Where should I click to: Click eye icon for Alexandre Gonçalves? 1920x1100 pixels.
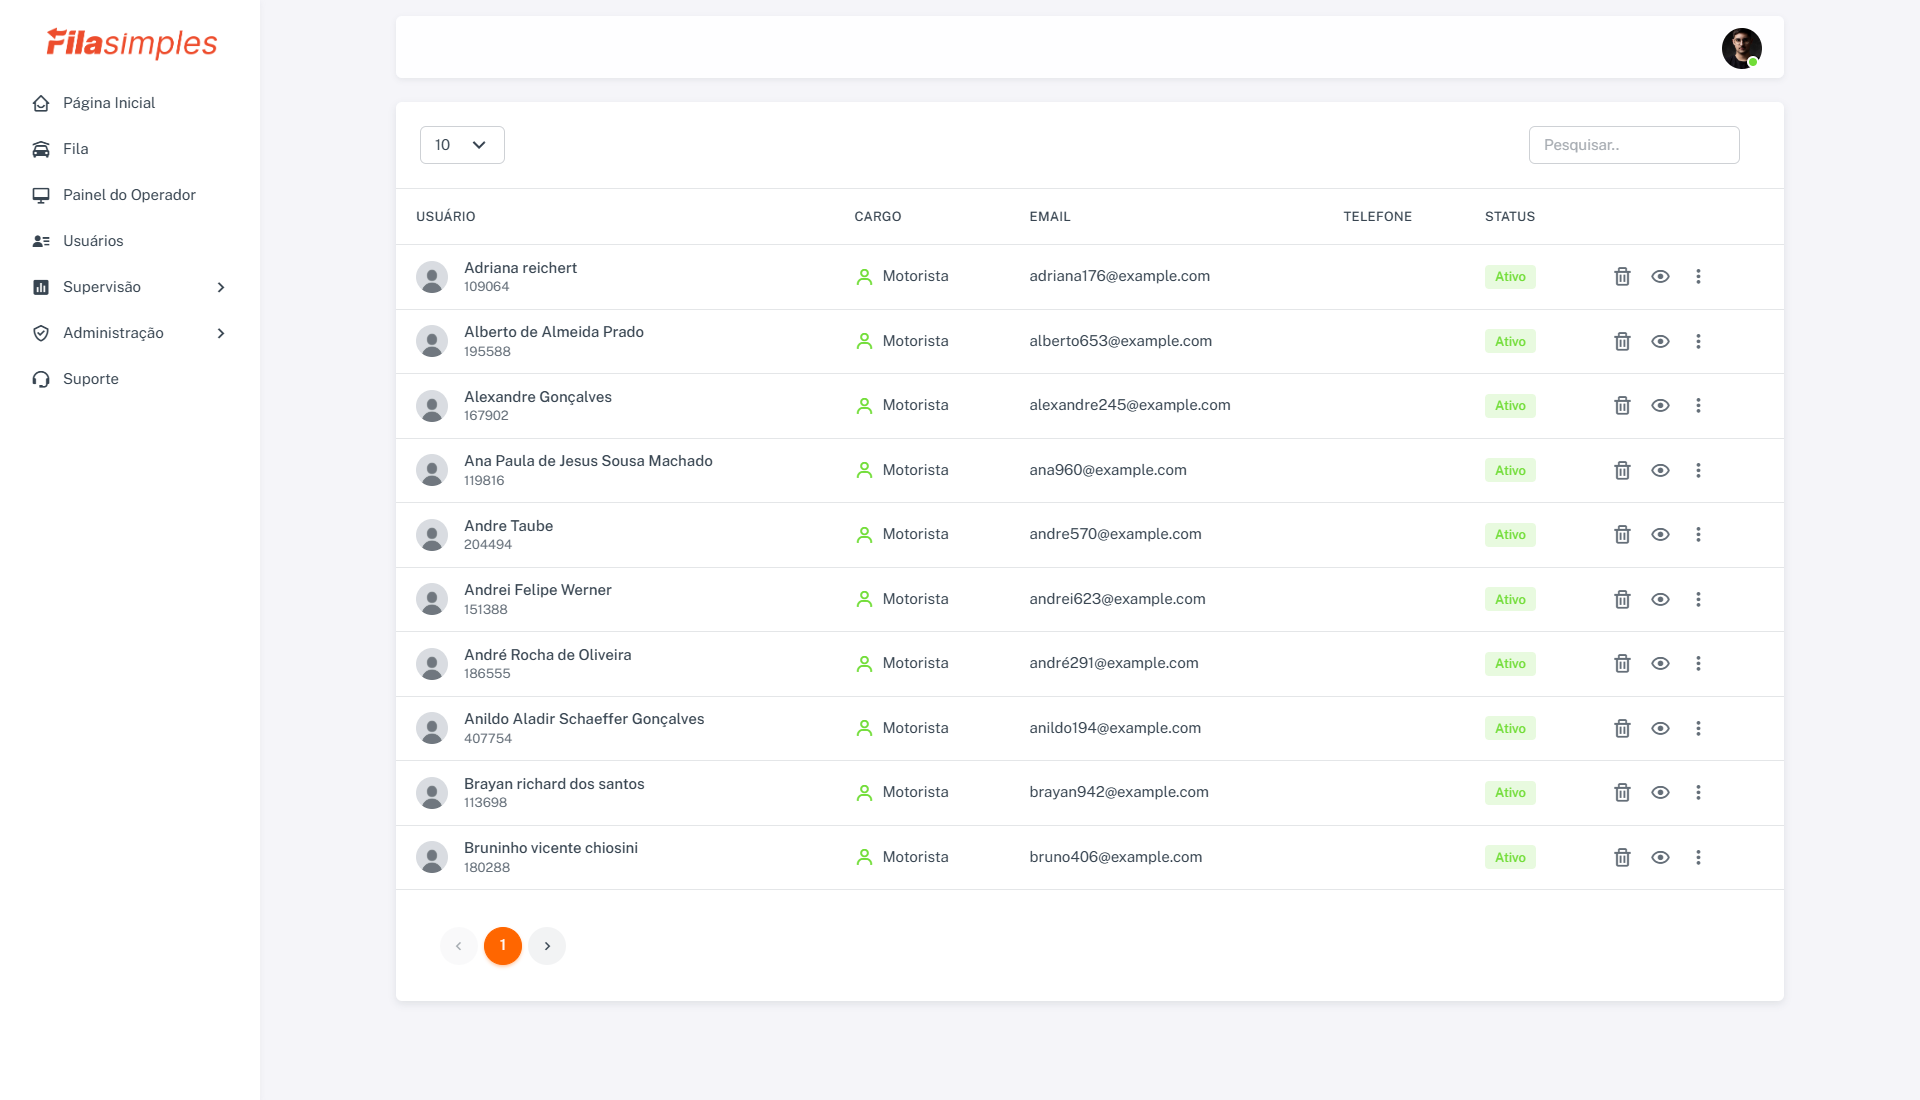(1660, 406)
